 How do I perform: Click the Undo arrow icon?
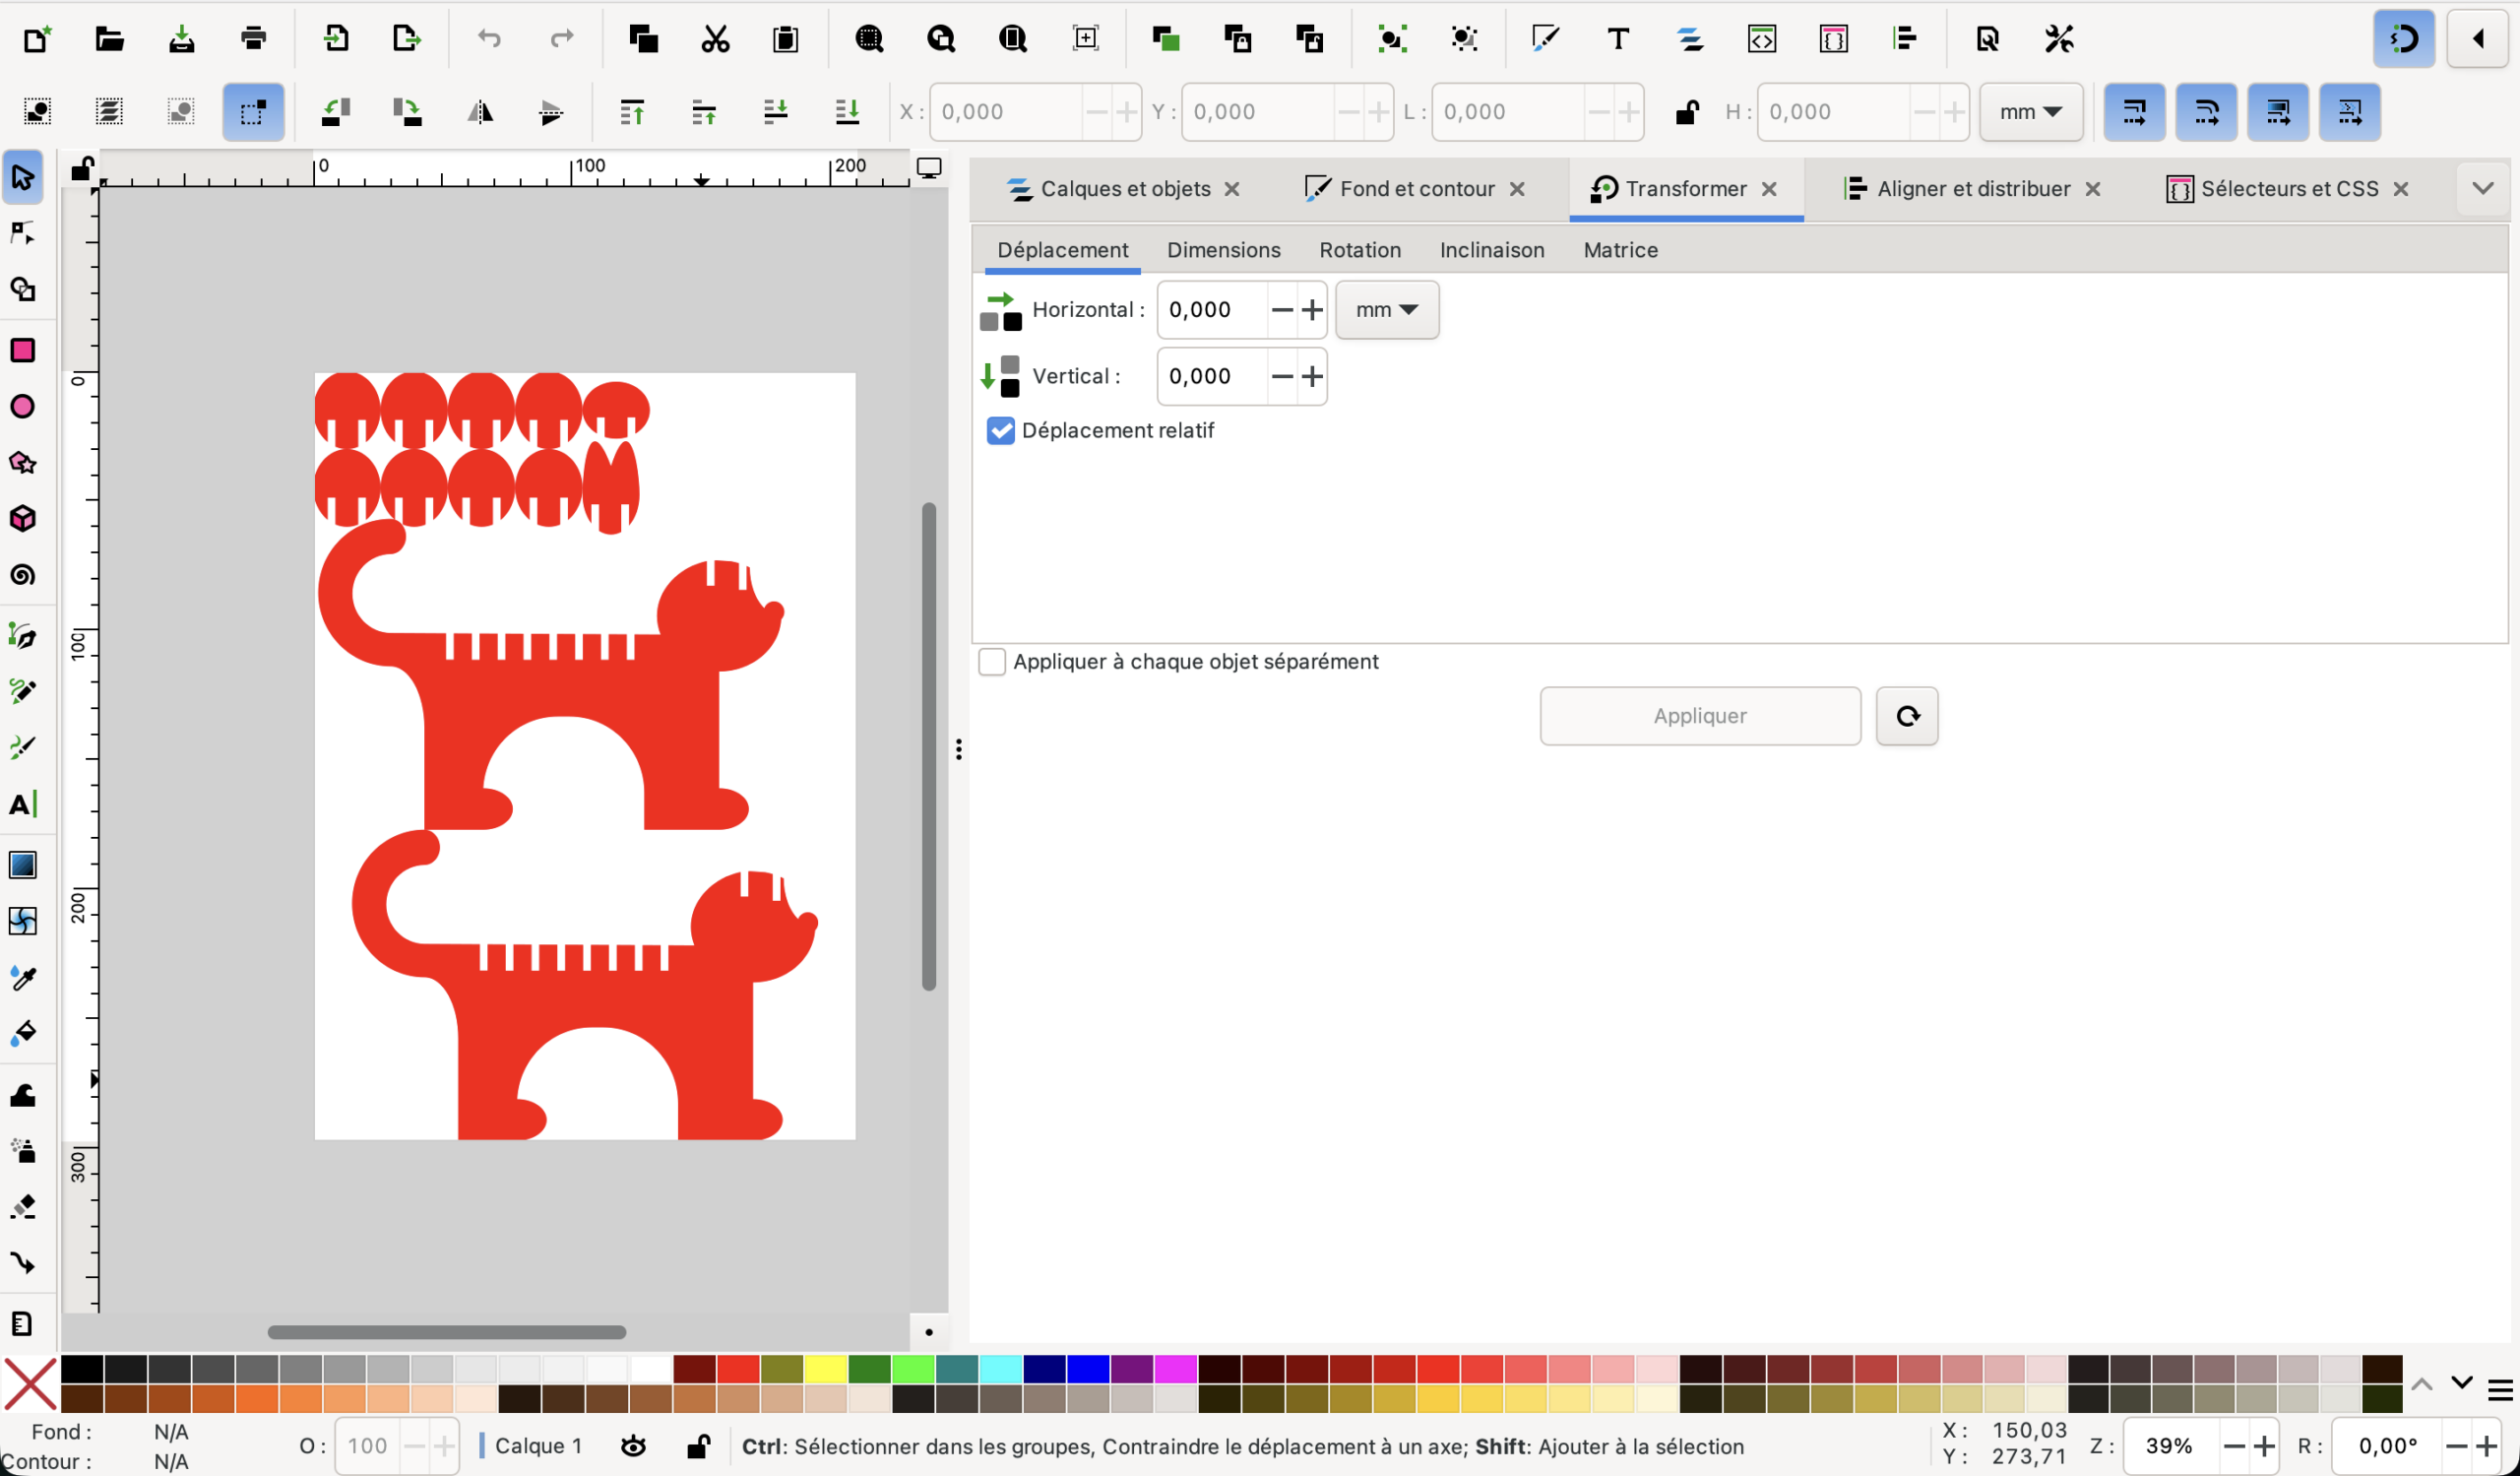pos(489,39)
